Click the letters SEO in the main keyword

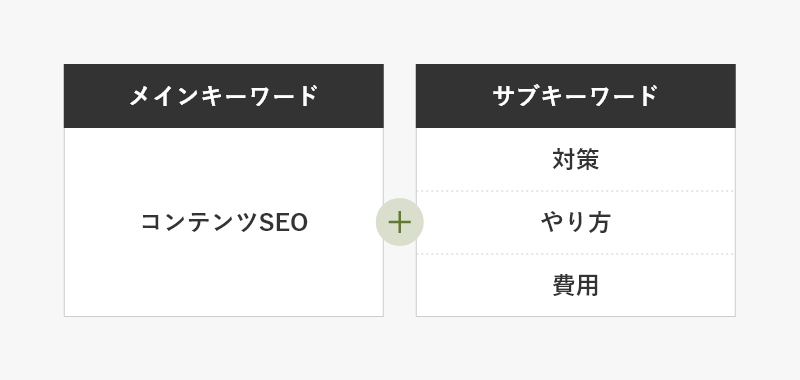coord(284,223)
